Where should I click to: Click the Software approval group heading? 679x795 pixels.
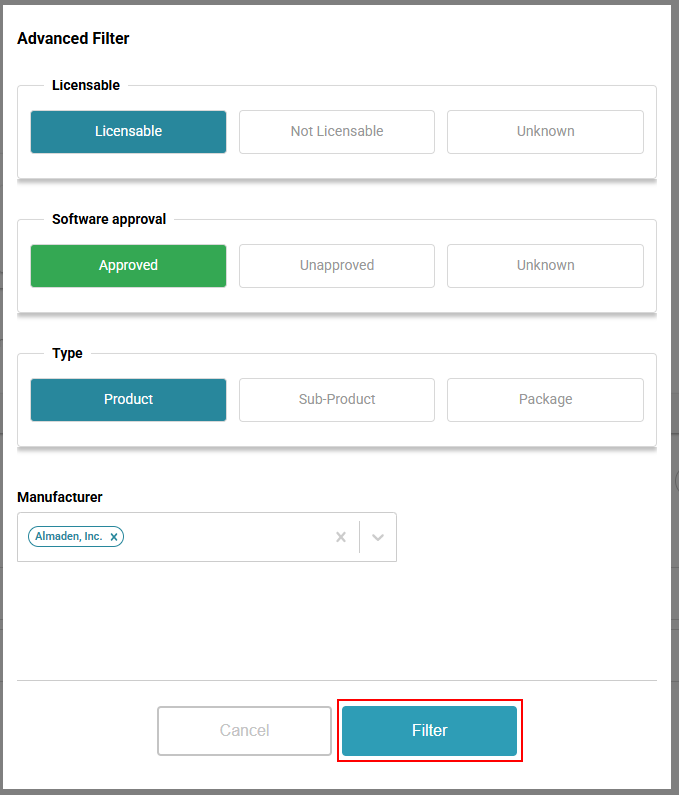coord(109,219)
